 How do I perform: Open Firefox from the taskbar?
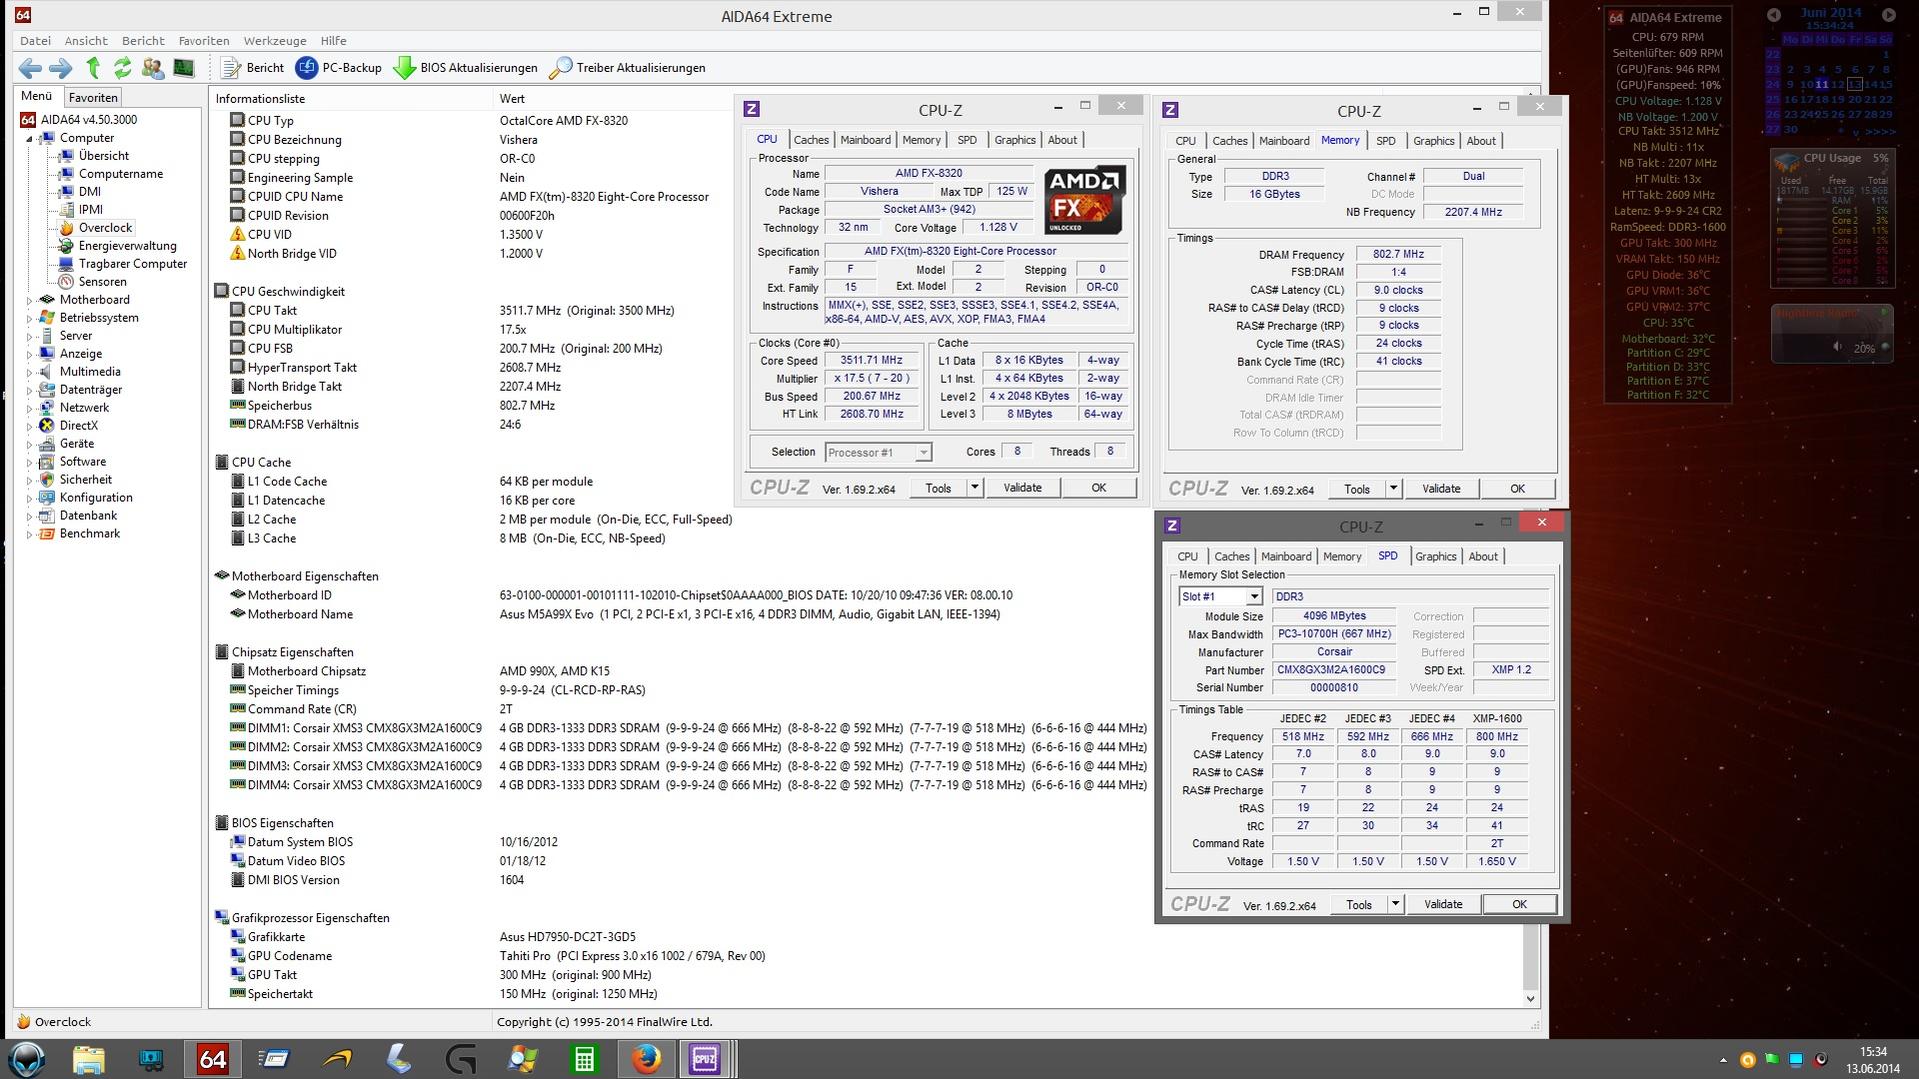pos(646,1059)
